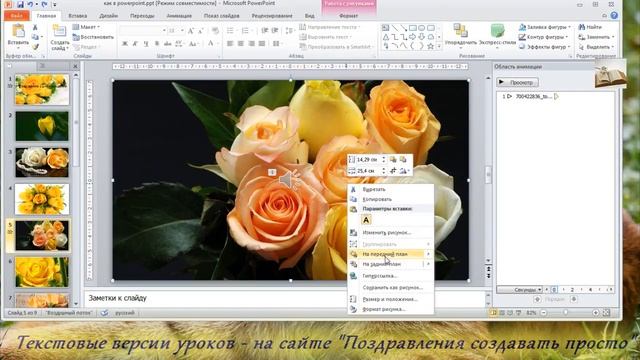Click the Файл (File) button

[16, 16]
